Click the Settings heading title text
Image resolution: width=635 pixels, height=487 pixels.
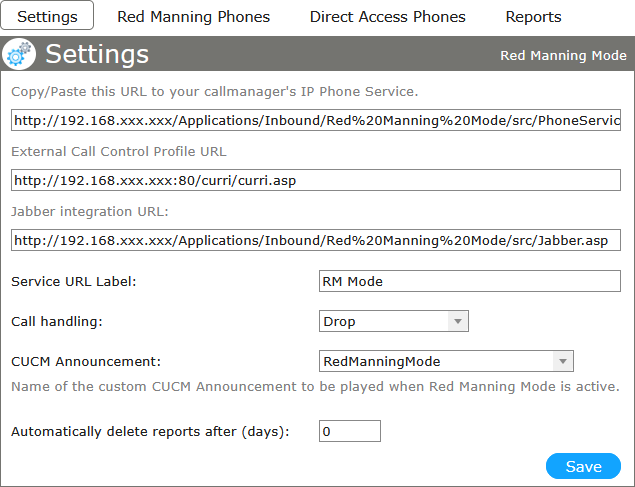97,55
